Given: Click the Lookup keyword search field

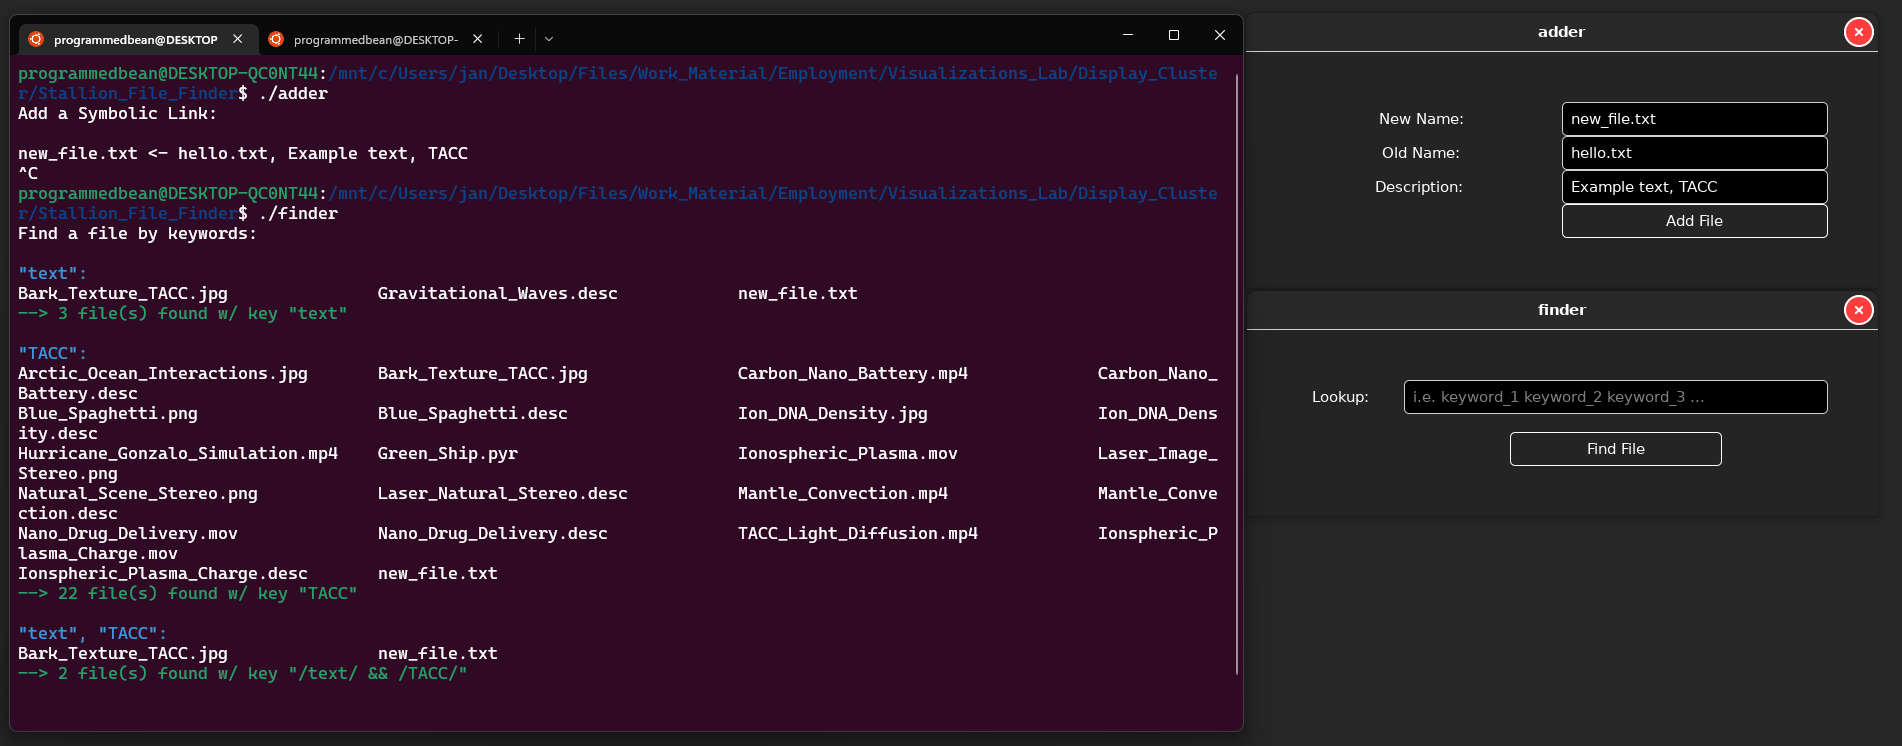Looking at the screenshot, I should pyautogui.click(x=1615, y=397).
